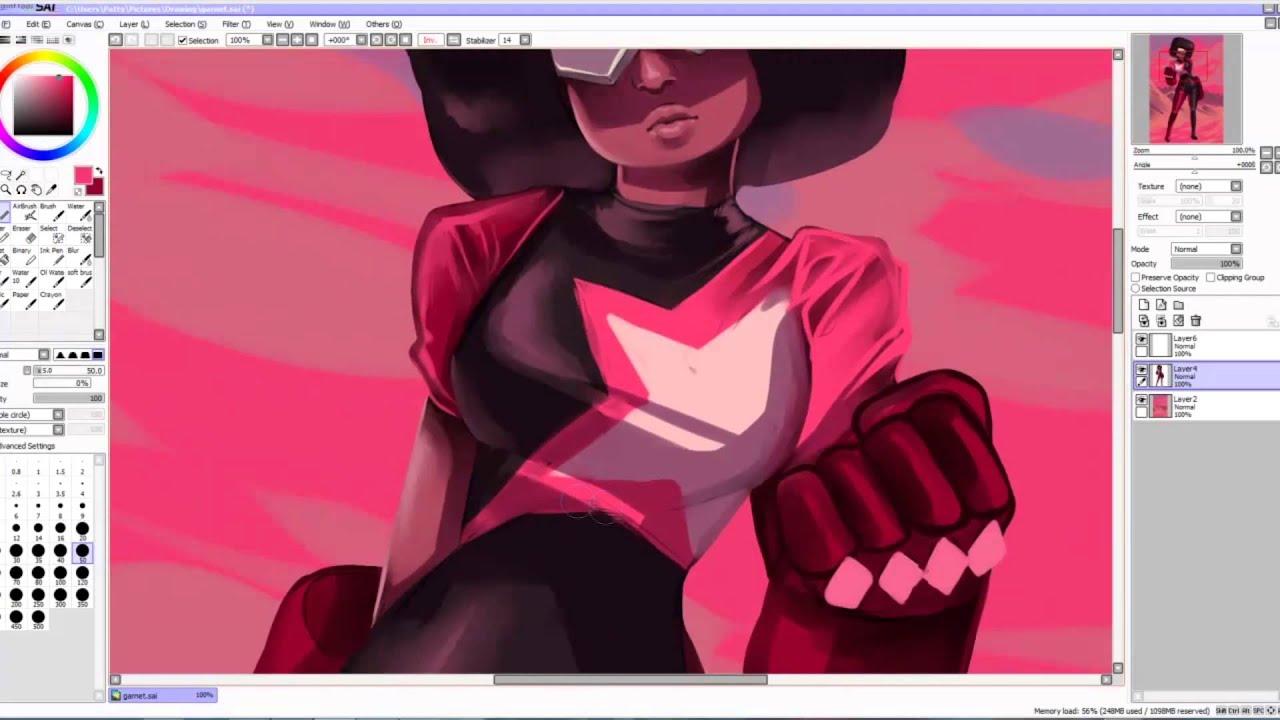This screenshot has height=720, width=1280.
Task: Select the Blur tool
Action: (x=79, y=256)
